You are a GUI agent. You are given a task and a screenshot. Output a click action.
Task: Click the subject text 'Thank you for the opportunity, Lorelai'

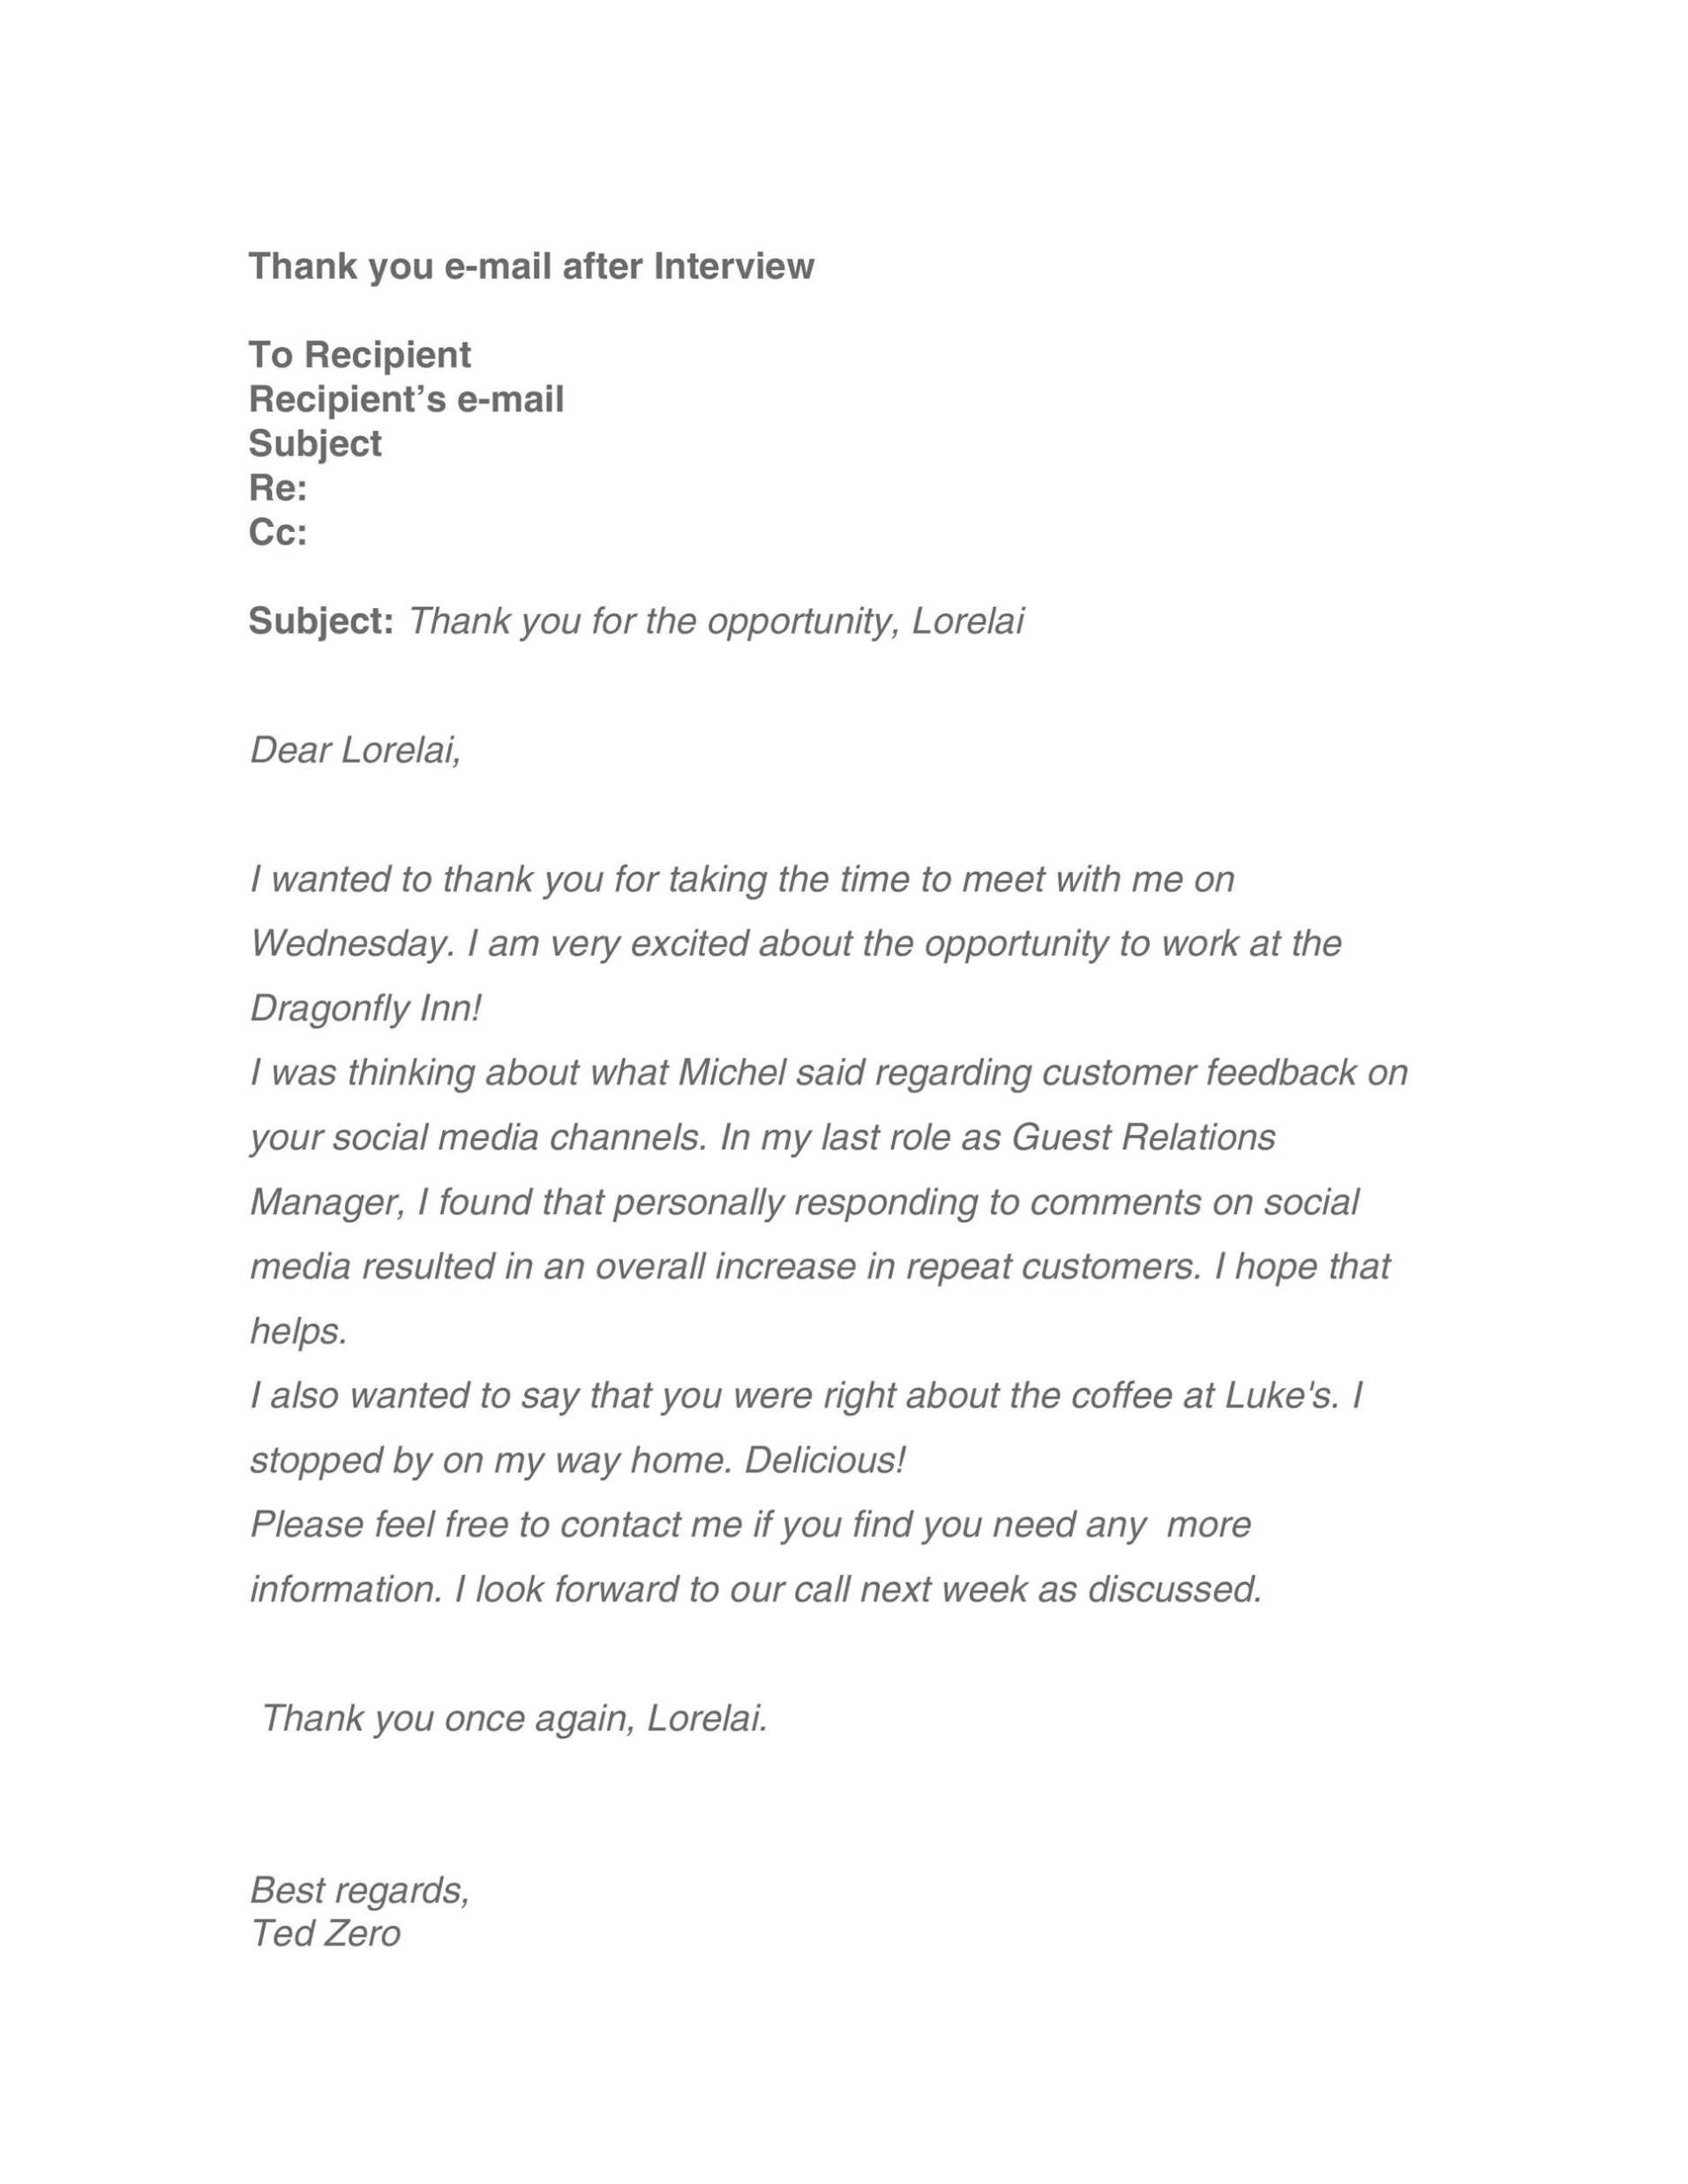pos(716,622)
